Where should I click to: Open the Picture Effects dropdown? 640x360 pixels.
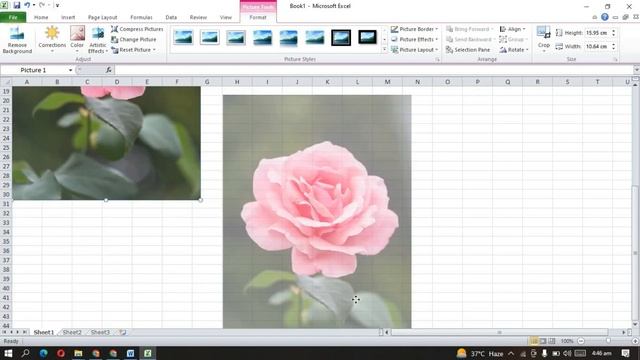pos(414,39)
